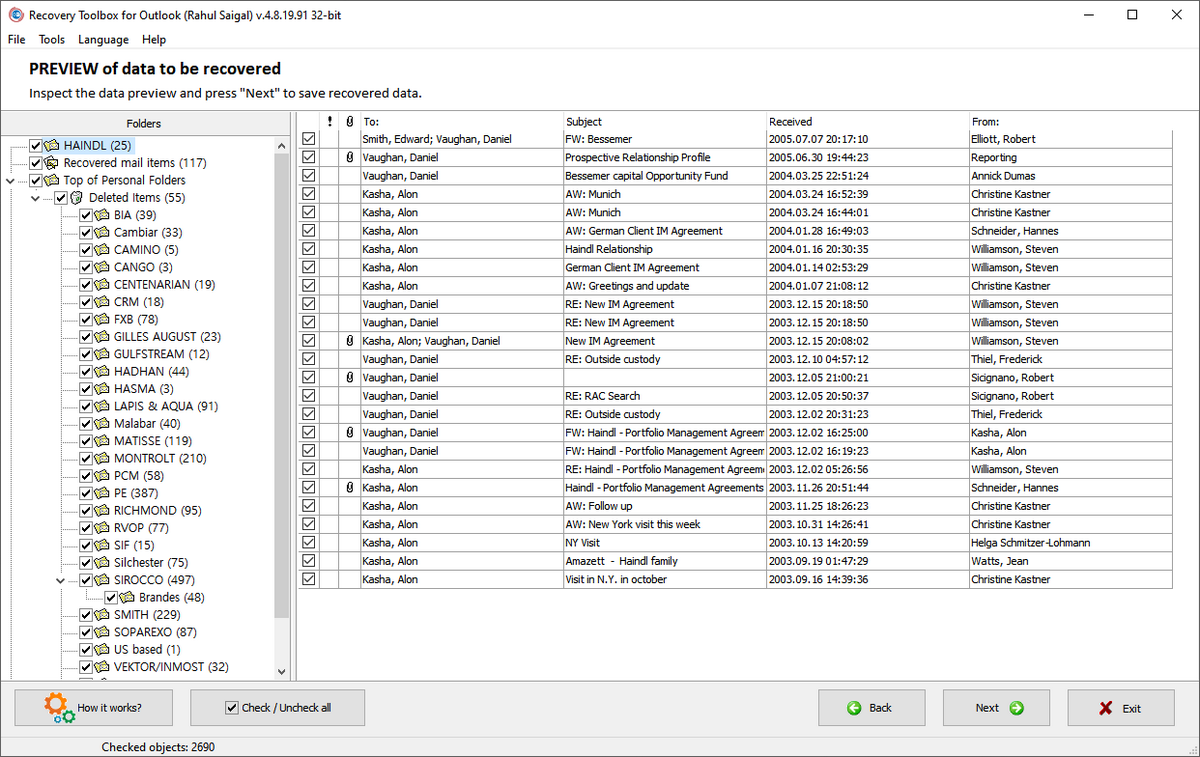Toggle the Check / Uncheck all box

point(232,707)
